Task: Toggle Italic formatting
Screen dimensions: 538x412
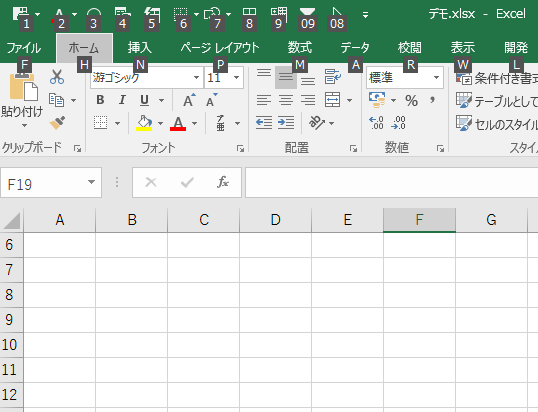Action: pos(122,100)
